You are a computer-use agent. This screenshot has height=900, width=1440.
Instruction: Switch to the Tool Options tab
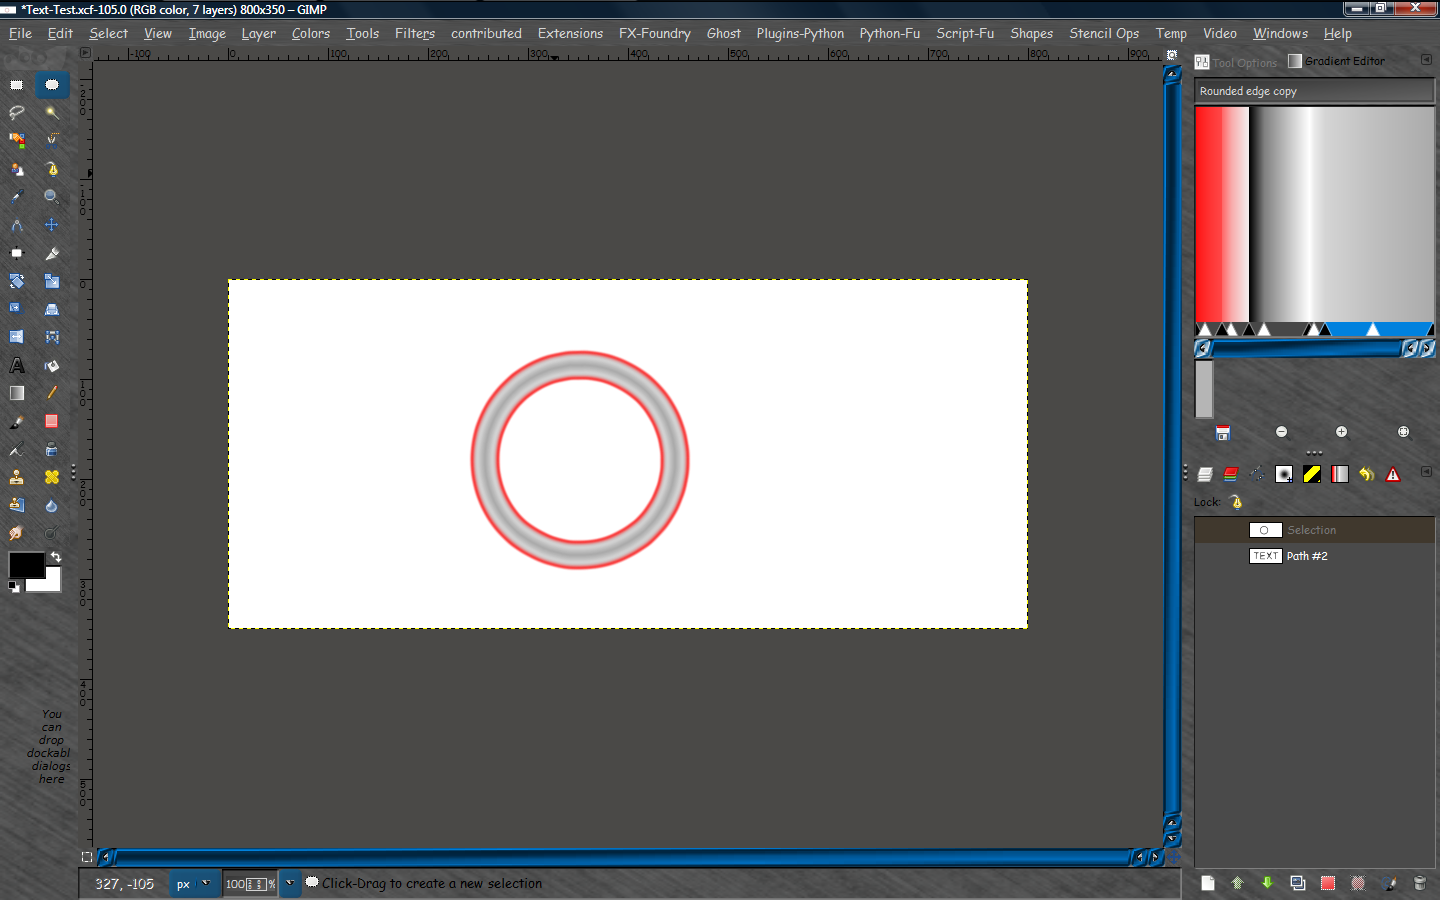point(1236,62)
